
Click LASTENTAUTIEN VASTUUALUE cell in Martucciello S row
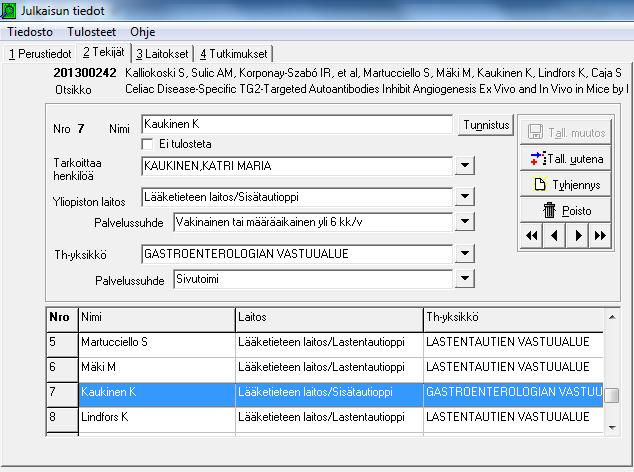pos(514,345)
